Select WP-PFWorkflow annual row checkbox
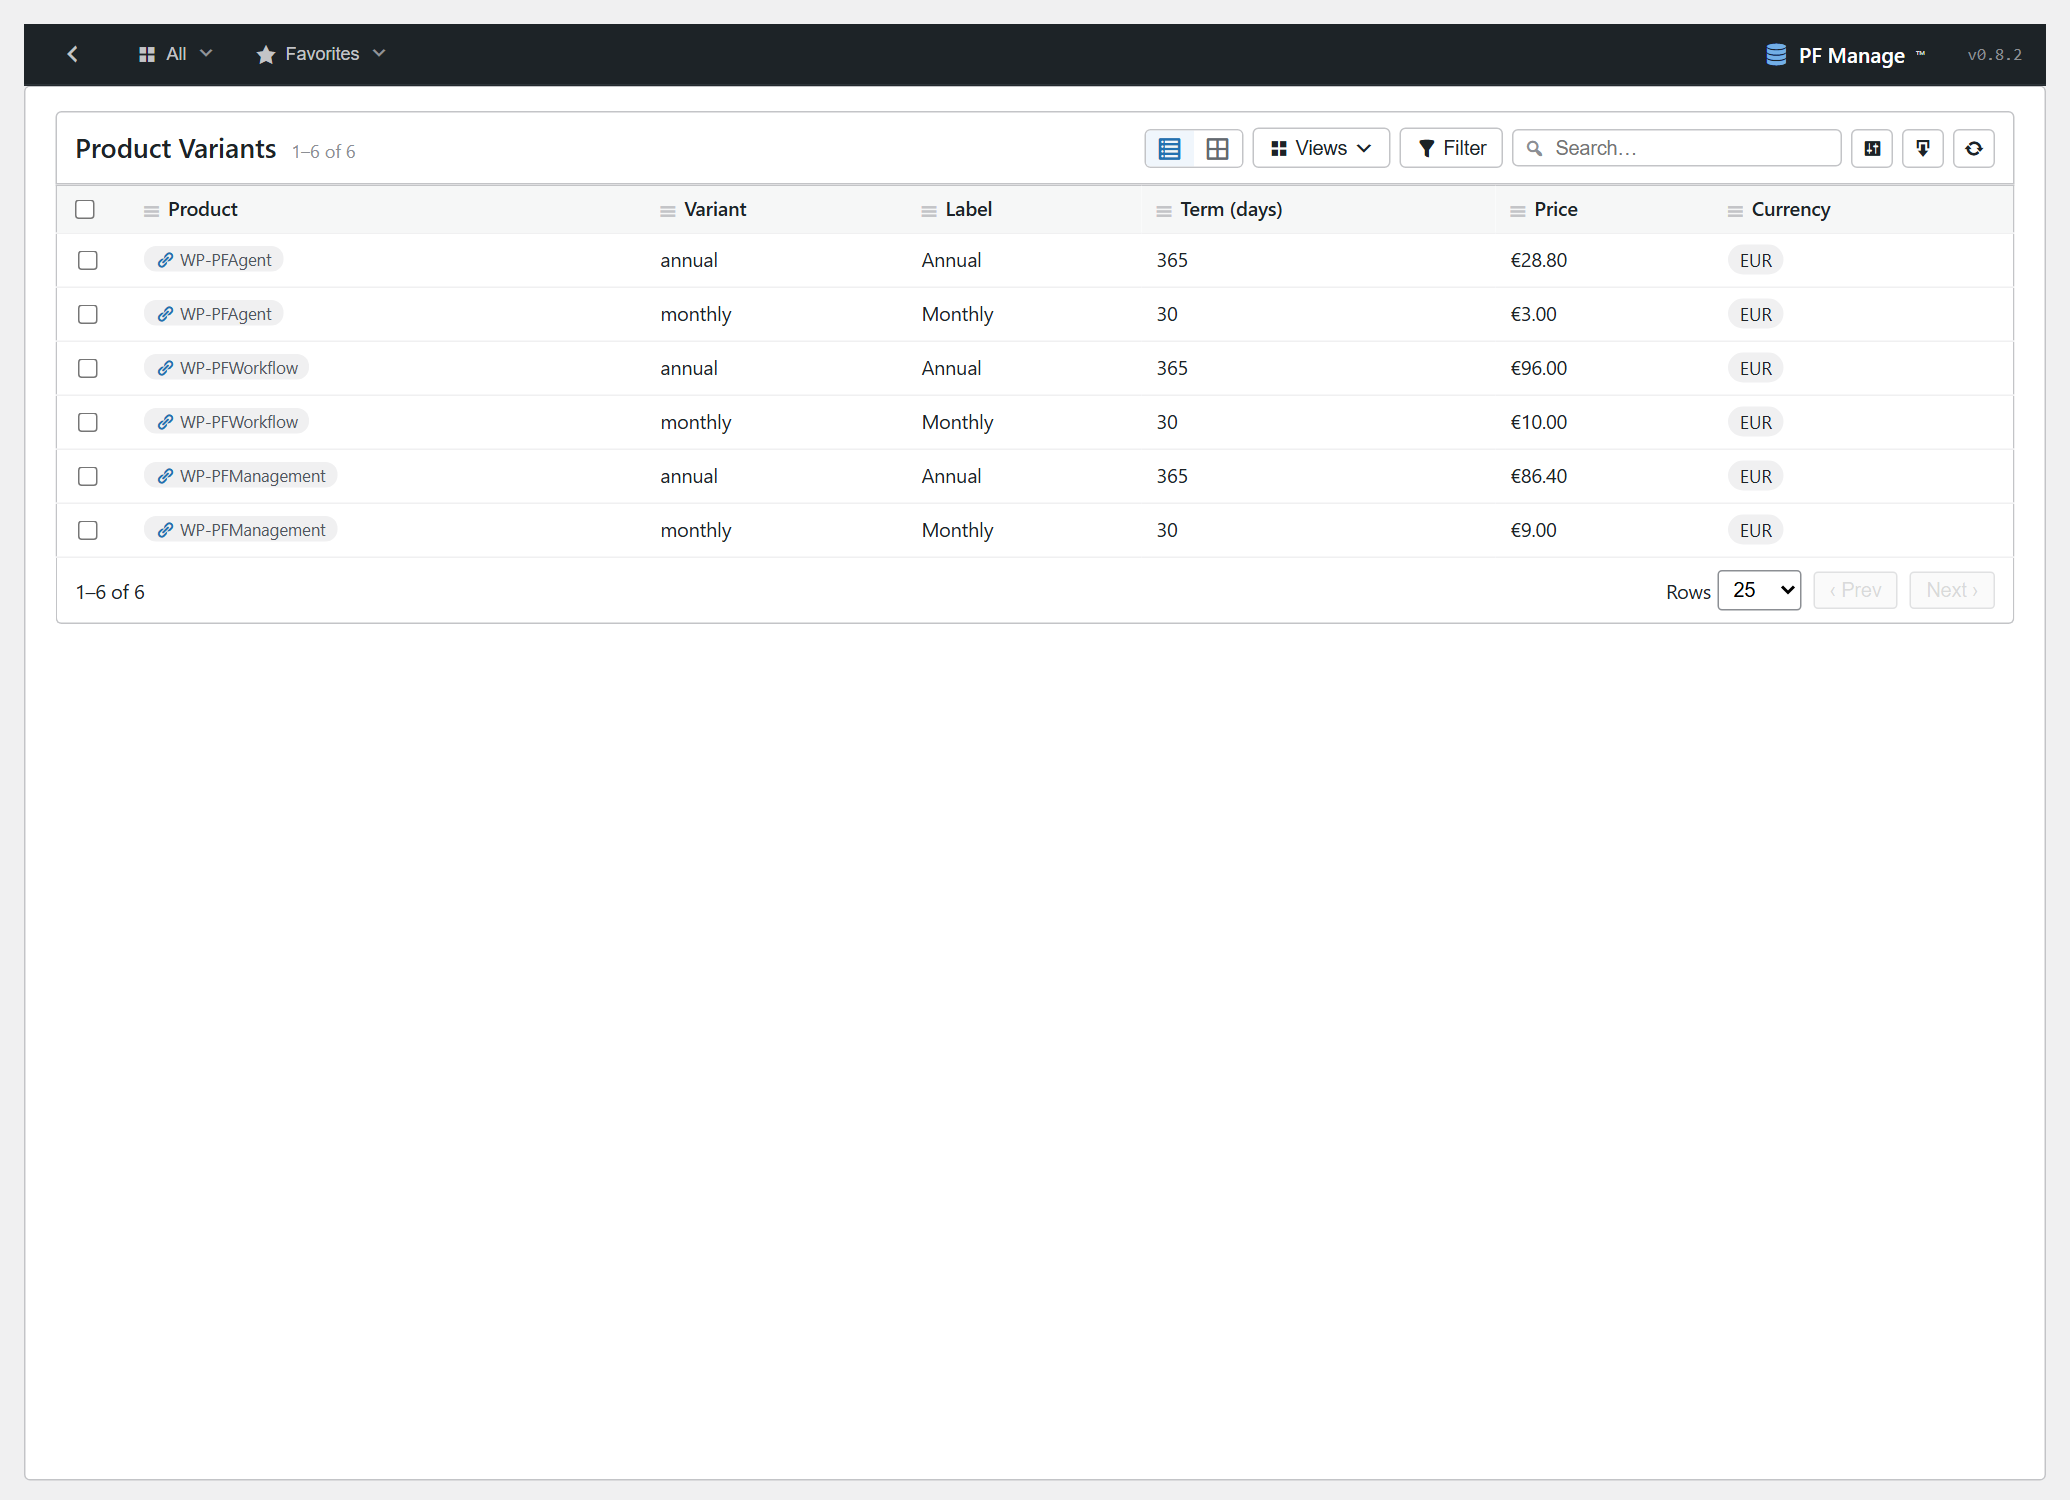The width and height of the screenshot is (2070, 1500). click(88, 368)
